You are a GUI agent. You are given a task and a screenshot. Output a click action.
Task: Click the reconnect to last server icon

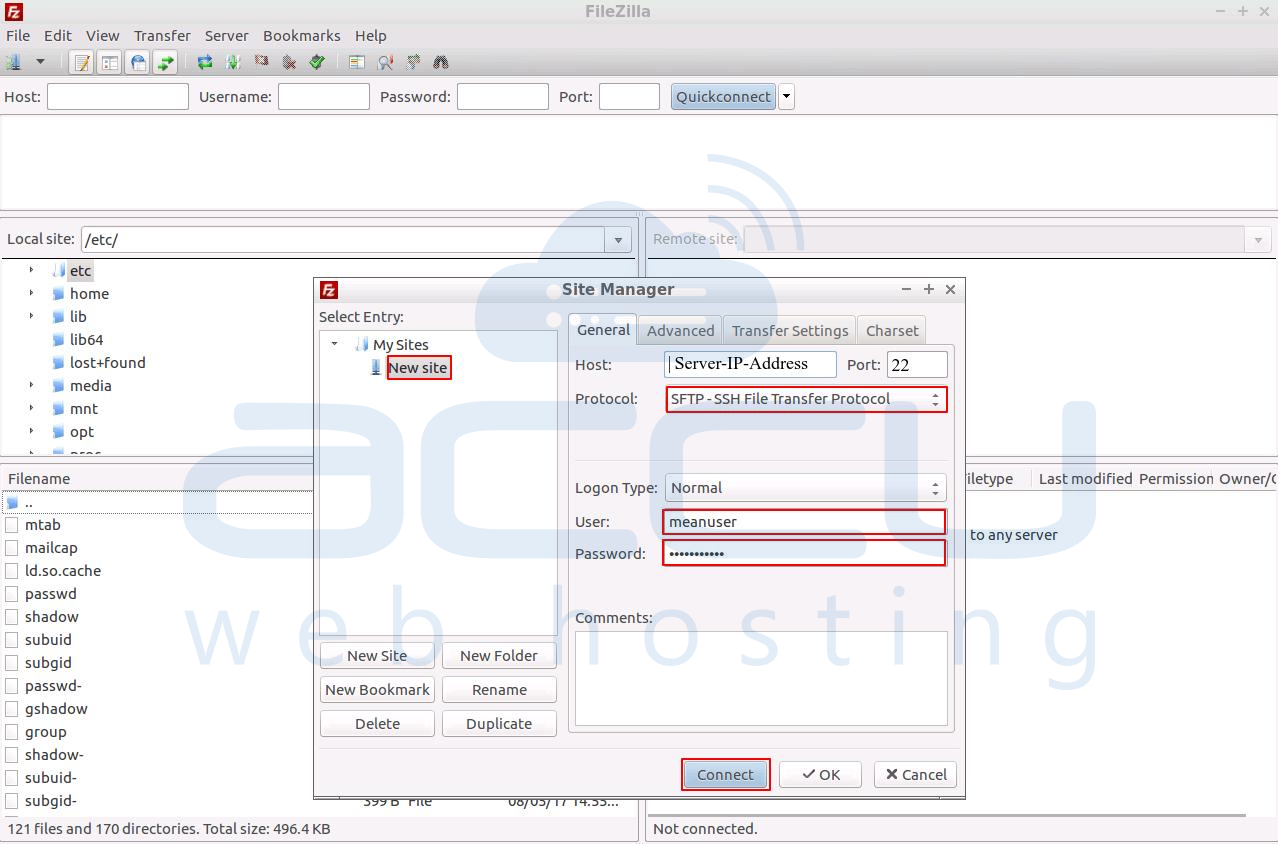coord(317,62)
